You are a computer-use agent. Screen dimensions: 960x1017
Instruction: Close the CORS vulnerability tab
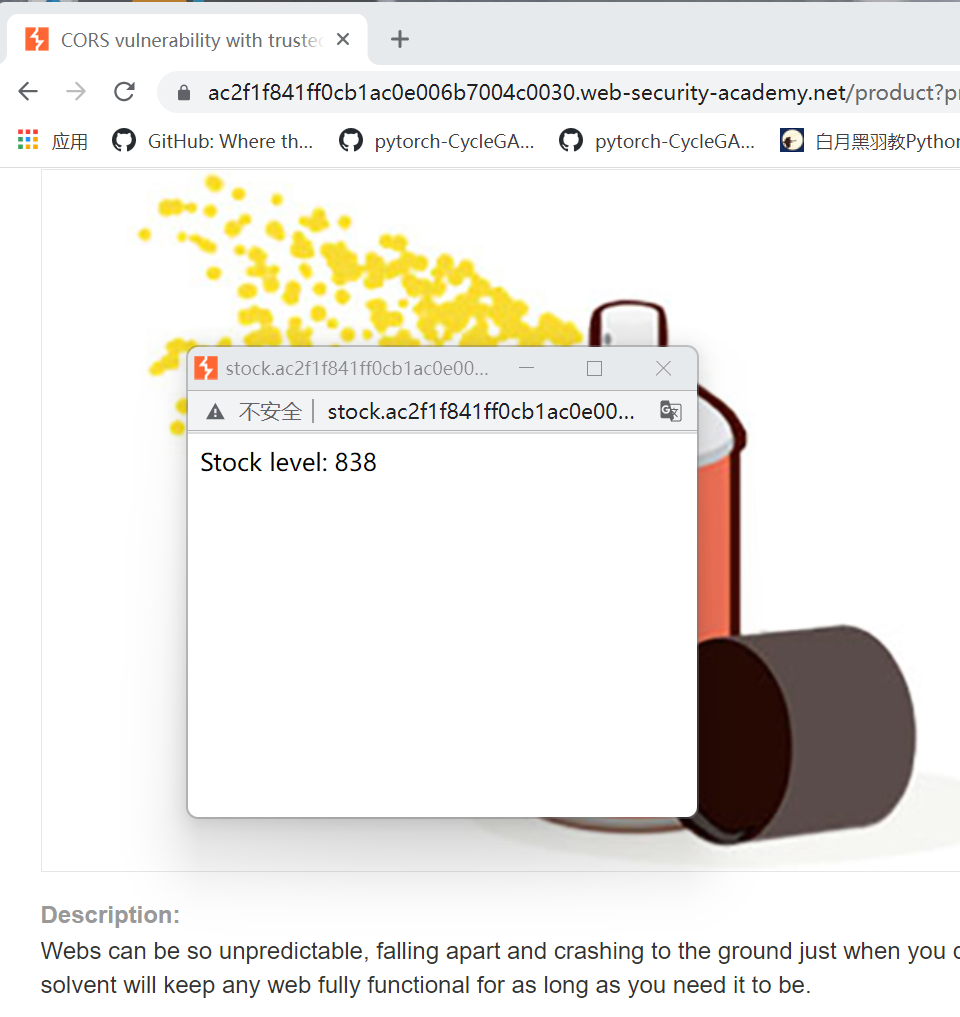click(x=343, y=40)
